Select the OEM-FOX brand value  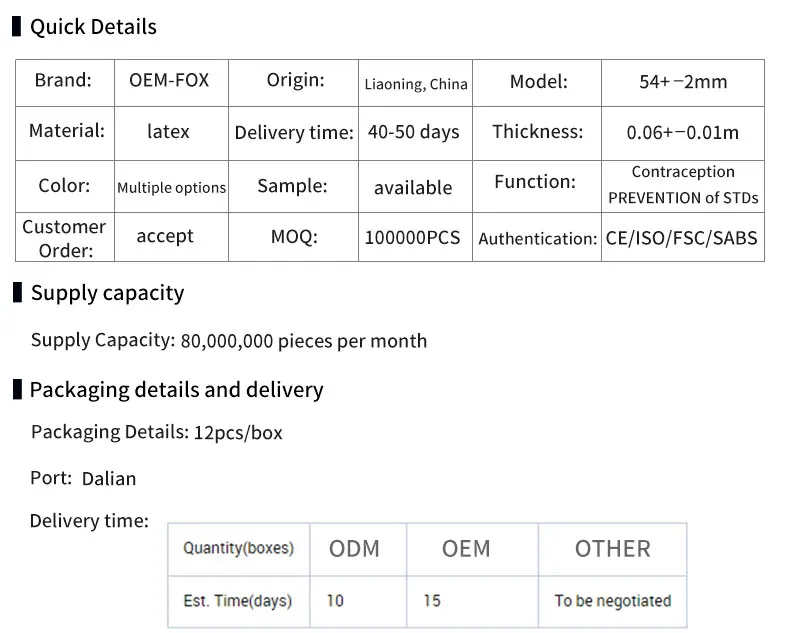point(169,81)
